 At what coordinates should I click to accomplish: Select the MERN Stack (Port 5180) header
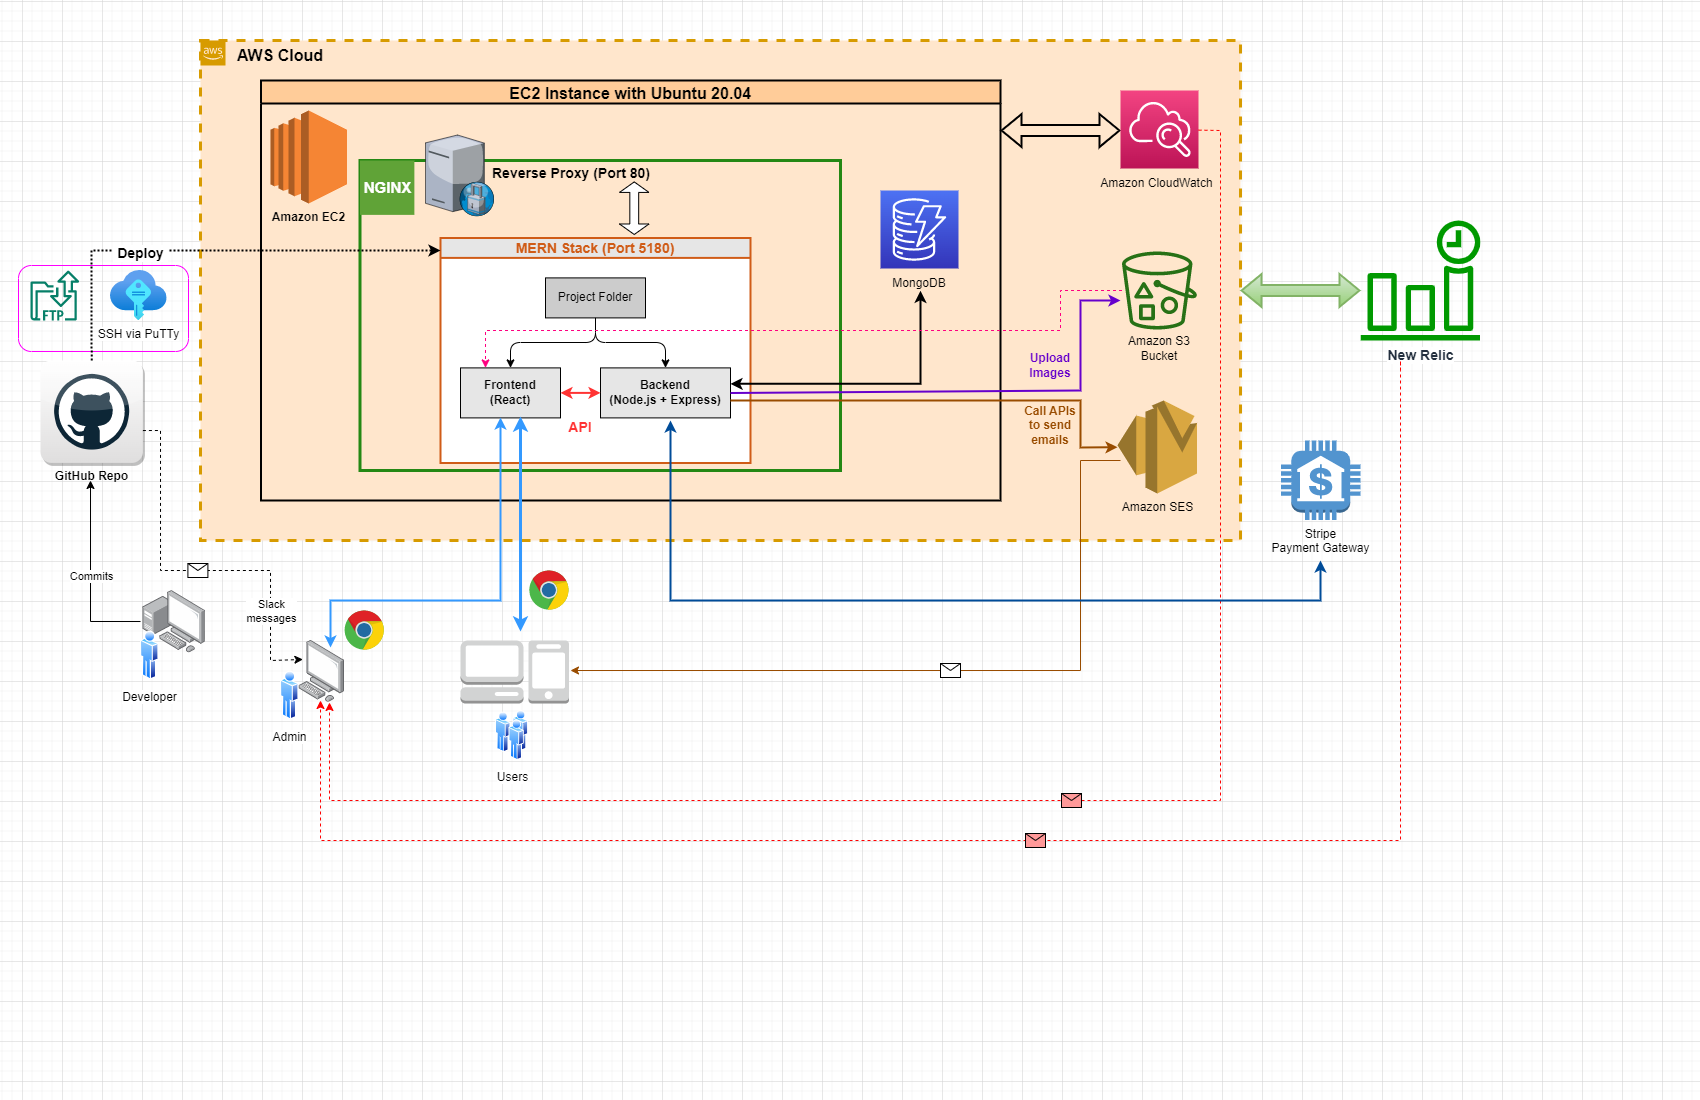pyautogui.click(x=595, y=248)
